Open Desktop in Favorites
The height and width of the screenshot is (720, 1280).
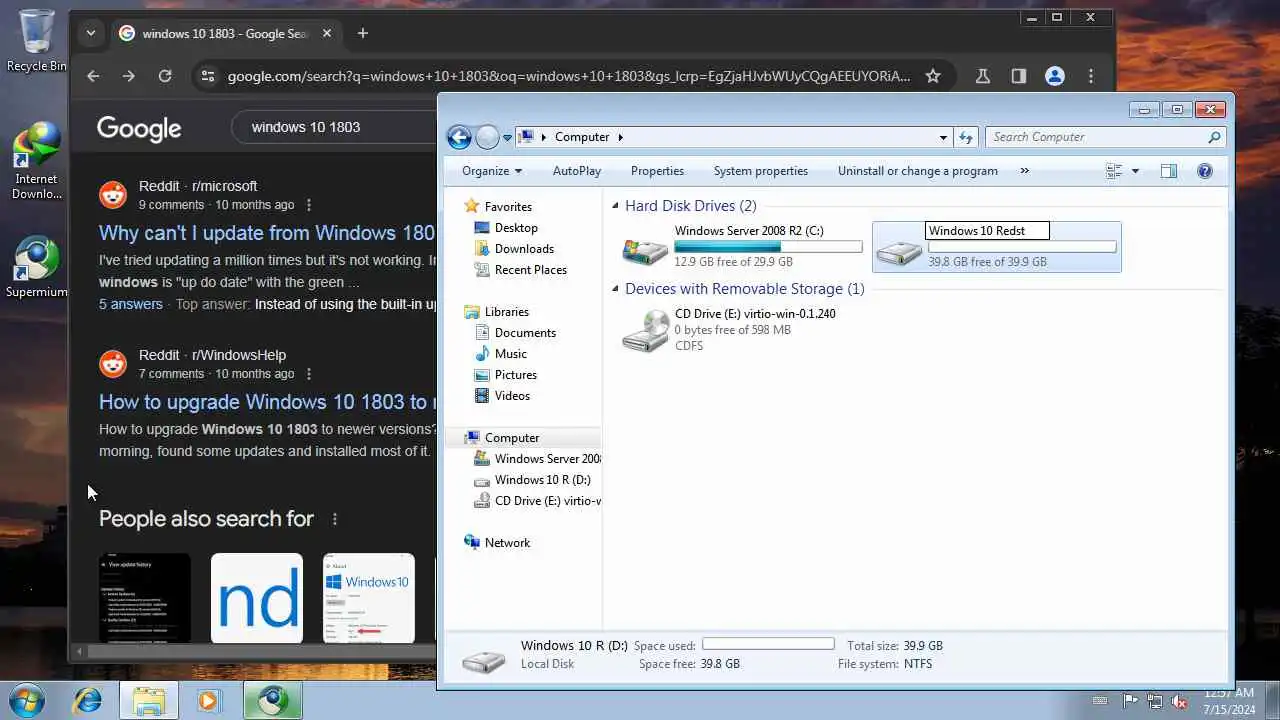tap(516, 228)
